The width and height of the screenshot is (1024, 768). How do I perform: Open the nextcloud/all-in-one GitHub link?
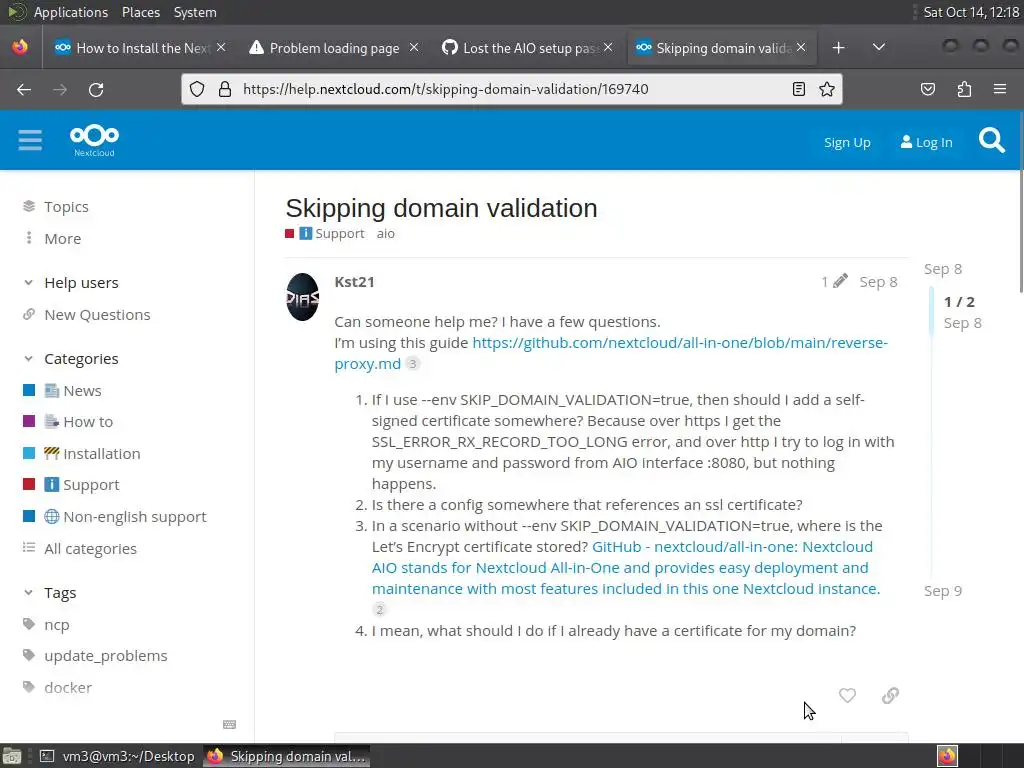click(x=626, y=568)
